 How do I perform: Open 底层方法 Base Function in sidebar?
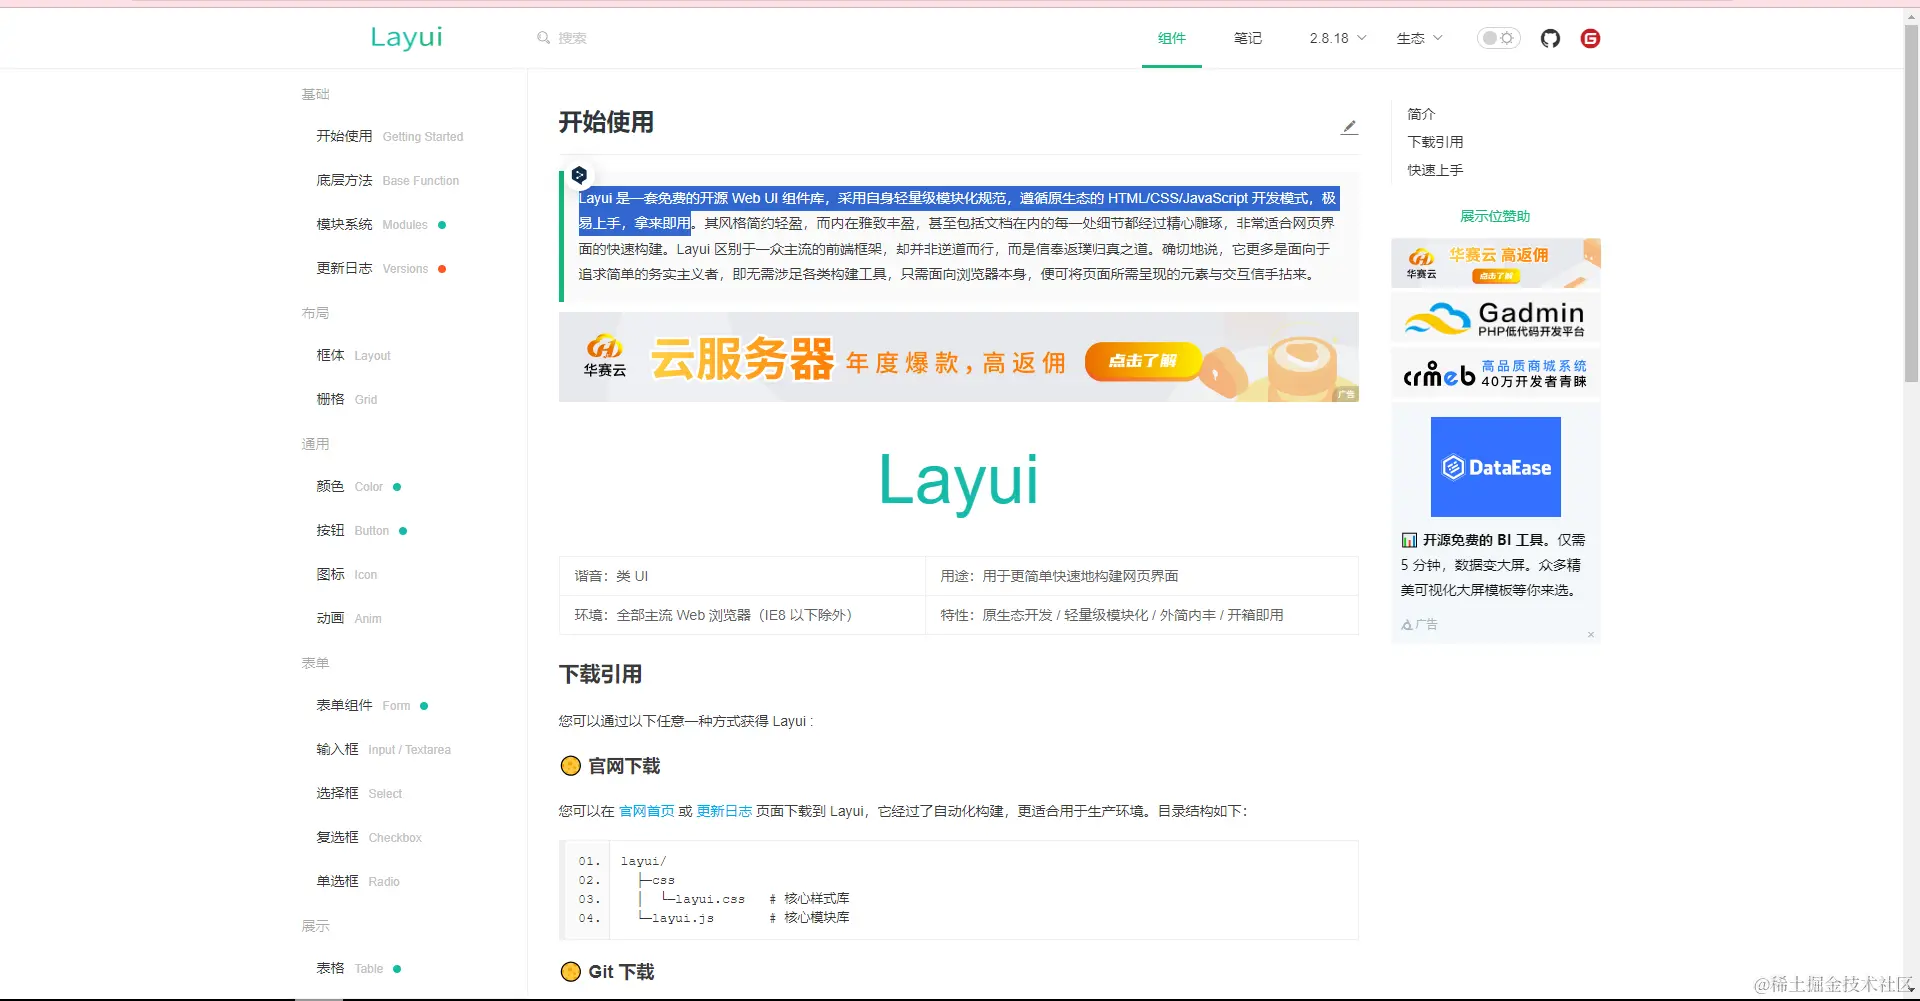coord(388,180)
